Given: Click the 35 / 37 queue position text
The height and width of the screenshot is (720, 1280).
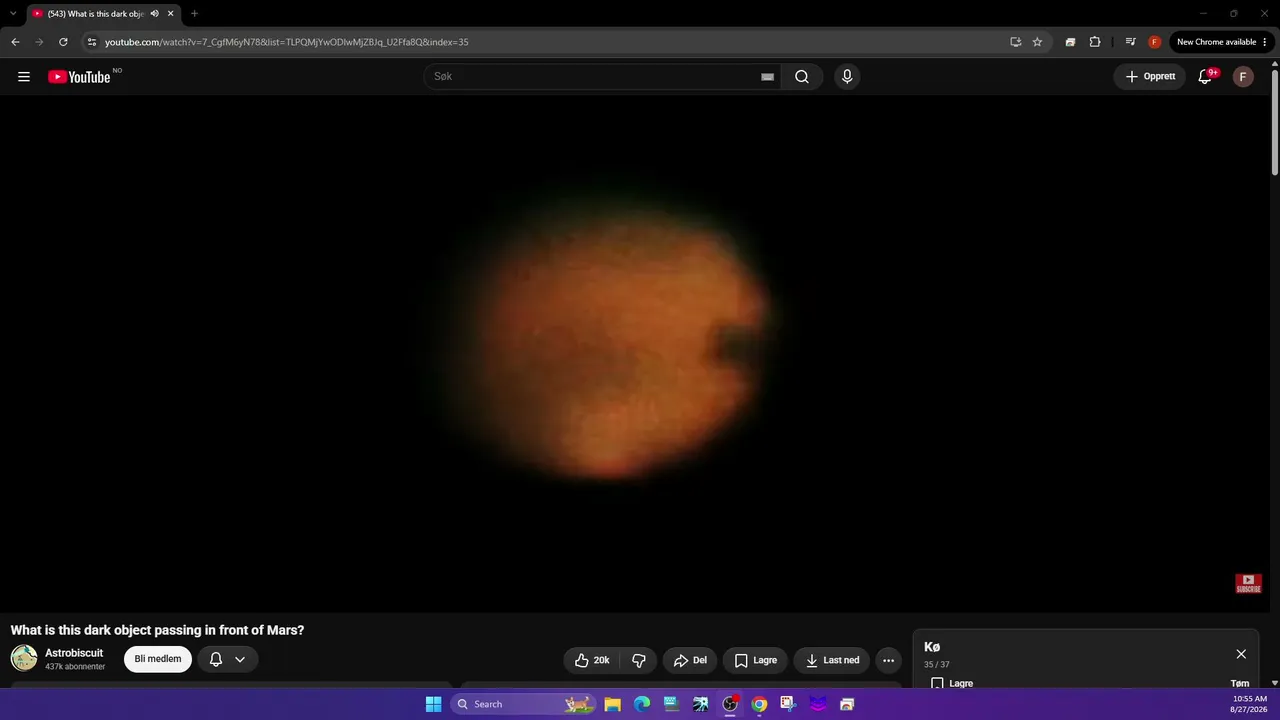Looking at the screenshot, I should (x=937, y=665).
